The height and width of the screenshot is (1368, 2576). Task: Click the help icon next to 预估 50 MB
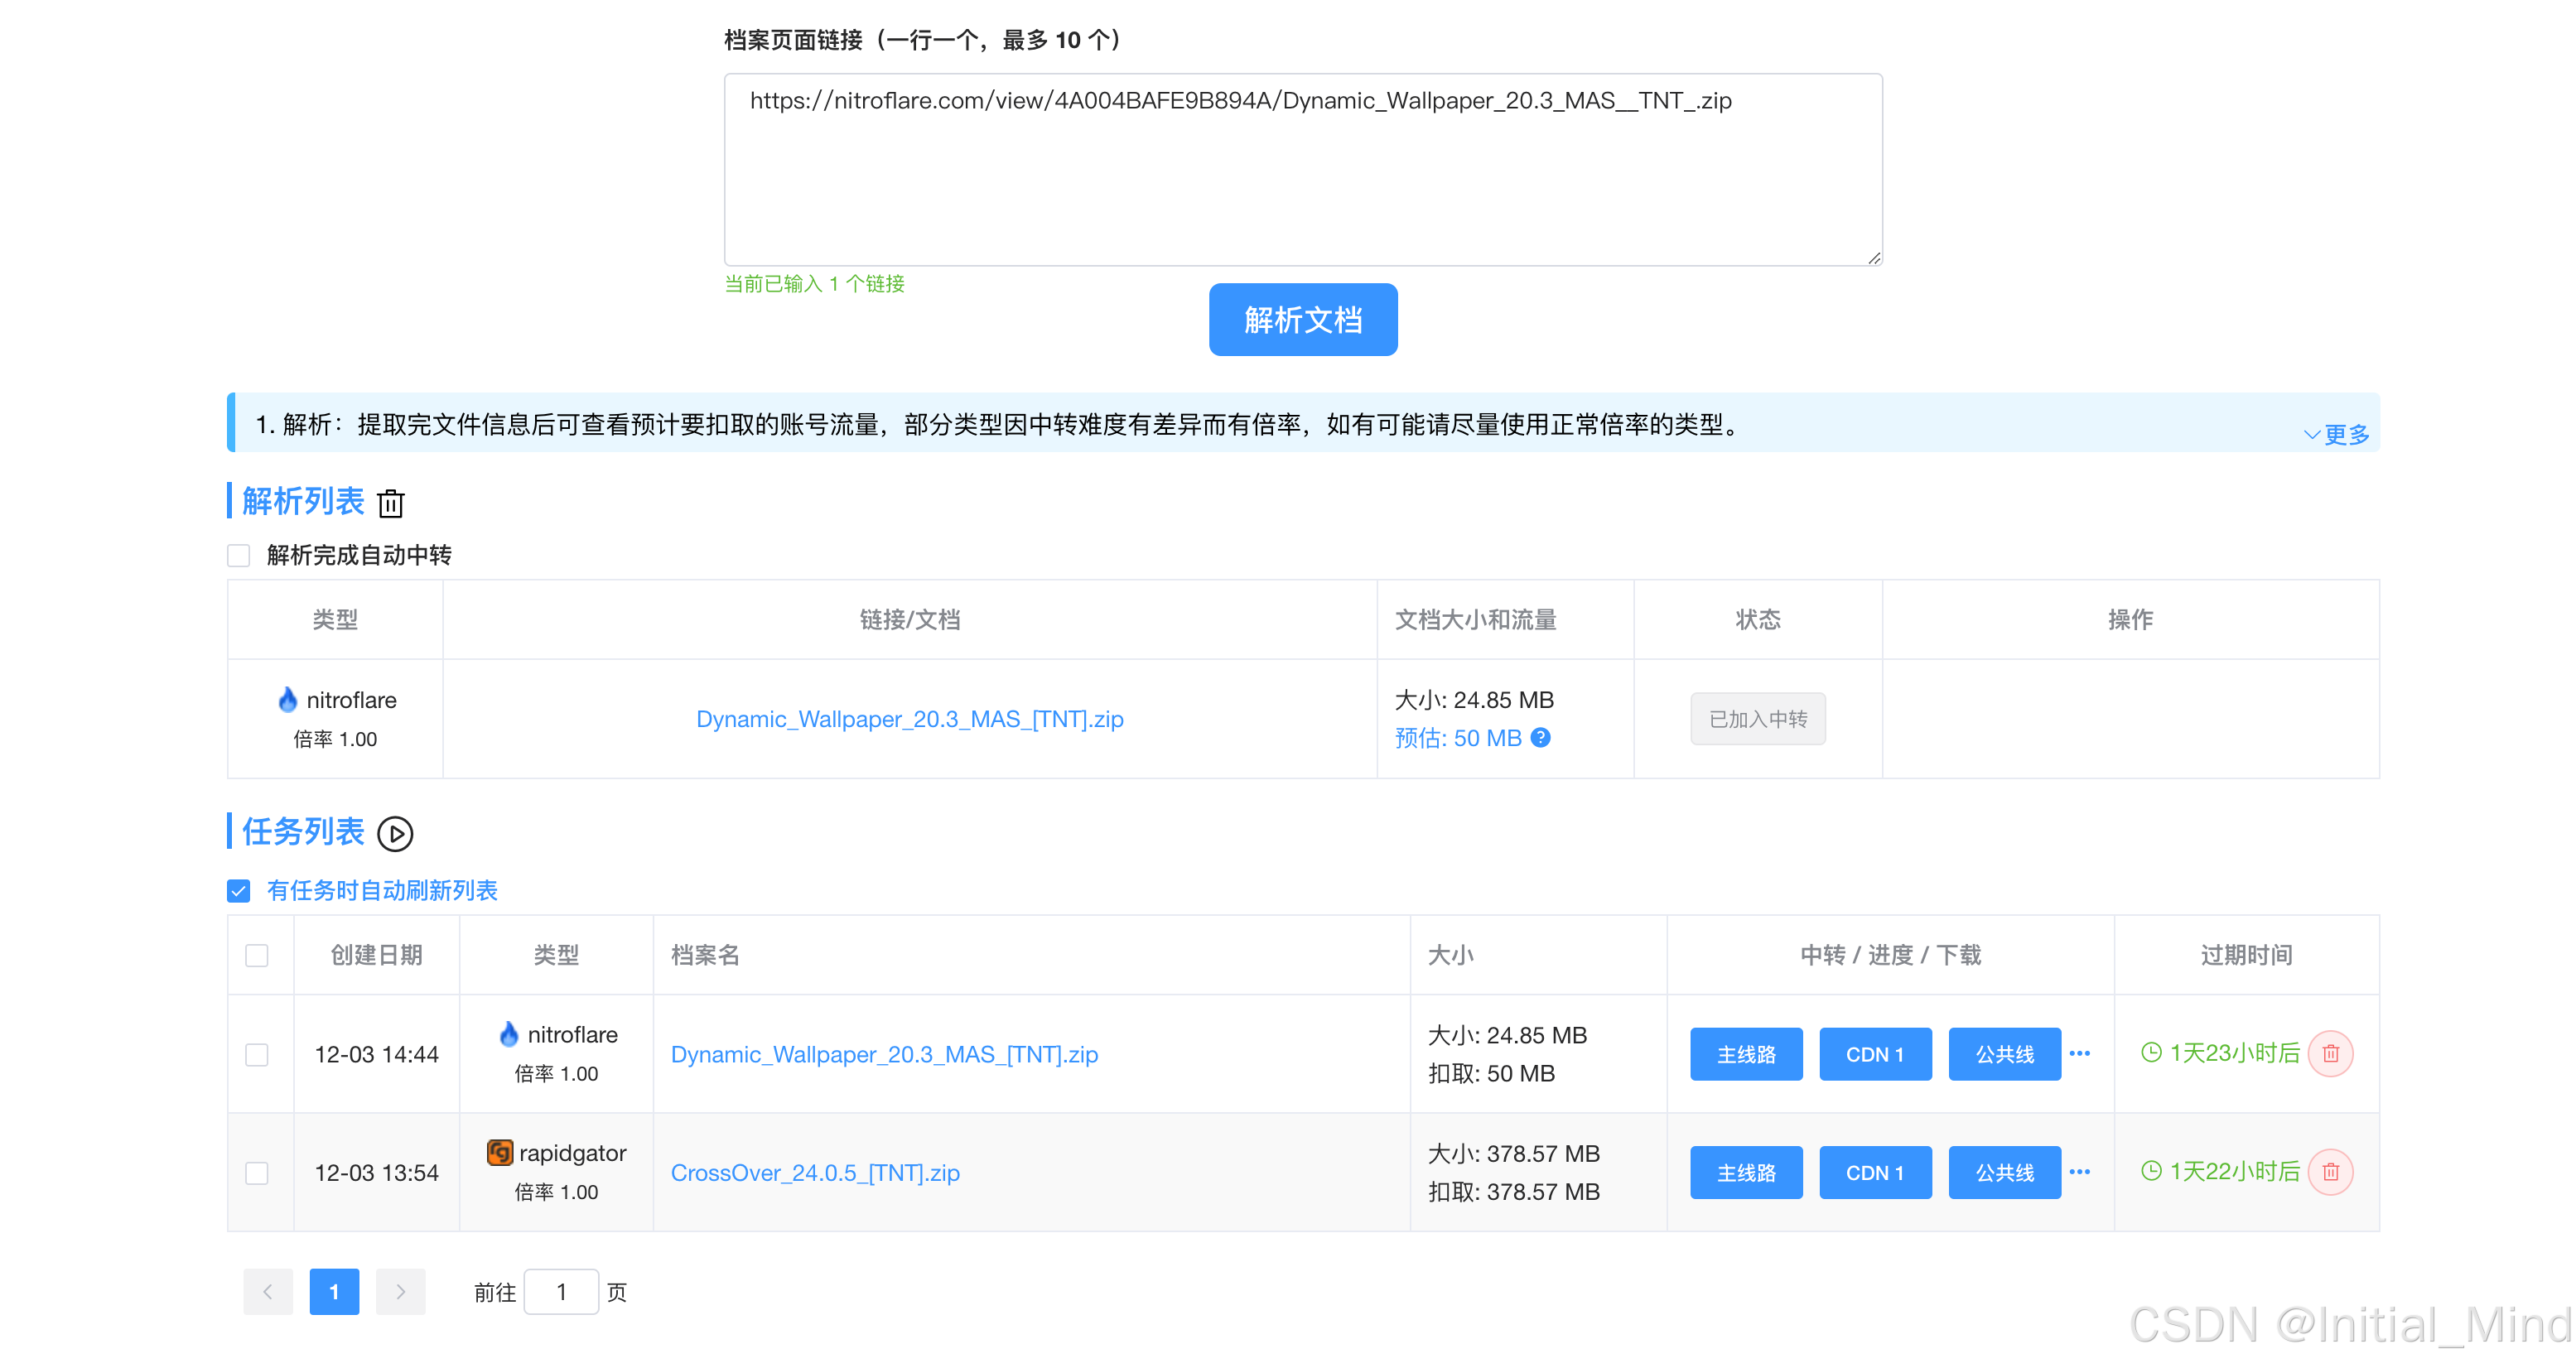tap(1541, 738)
